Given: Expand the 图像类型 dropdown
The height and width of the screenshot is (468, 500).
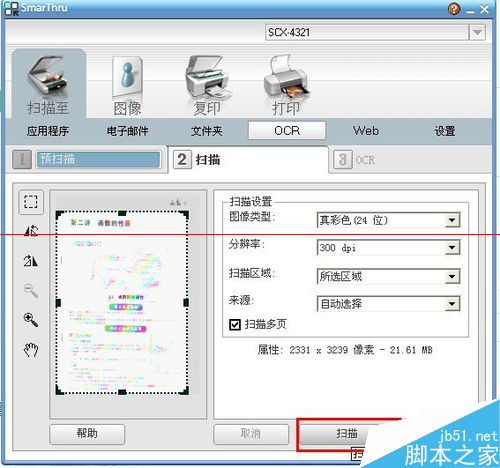Looking at the screenshot, I should pyautogui.click(x=452, y=220).
